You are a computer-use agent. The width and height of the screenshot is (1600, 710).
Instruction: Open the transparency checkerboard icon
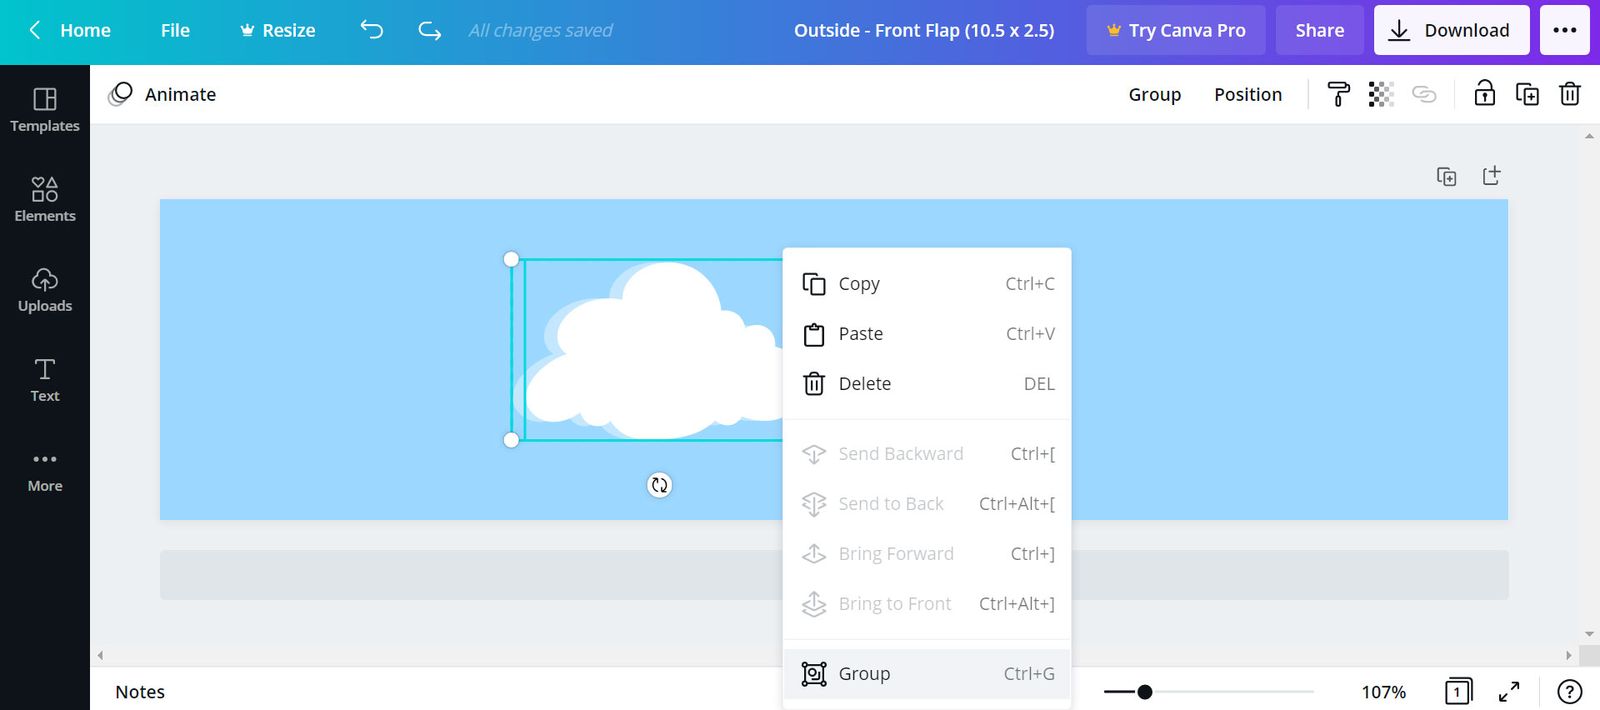point(1381,94)
